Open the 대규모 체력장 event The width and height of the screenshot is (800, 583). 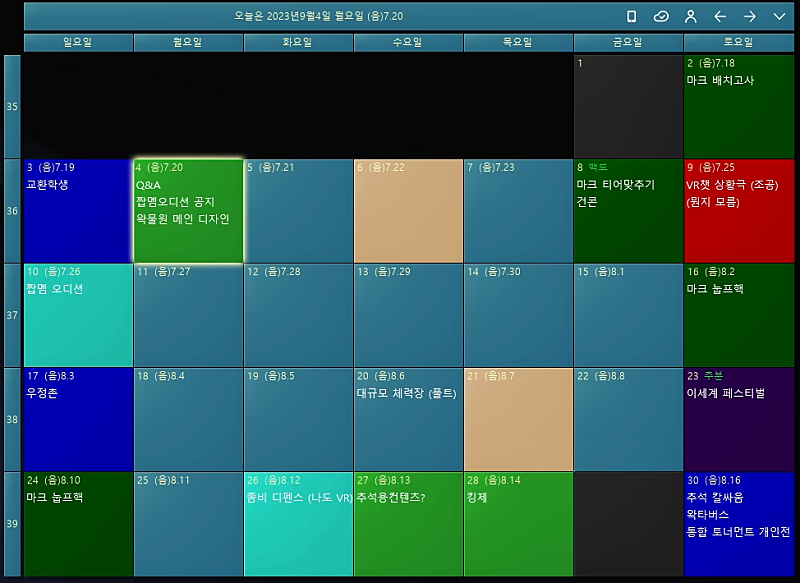click(x=406, y=393)
